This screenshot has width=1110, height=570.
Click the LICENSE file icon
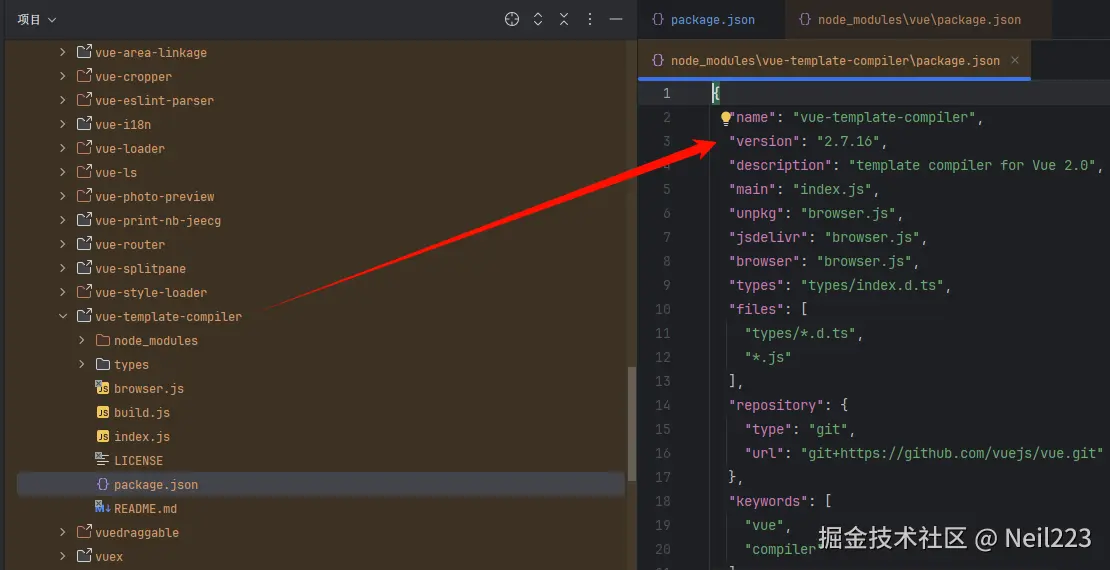(103, 460)
